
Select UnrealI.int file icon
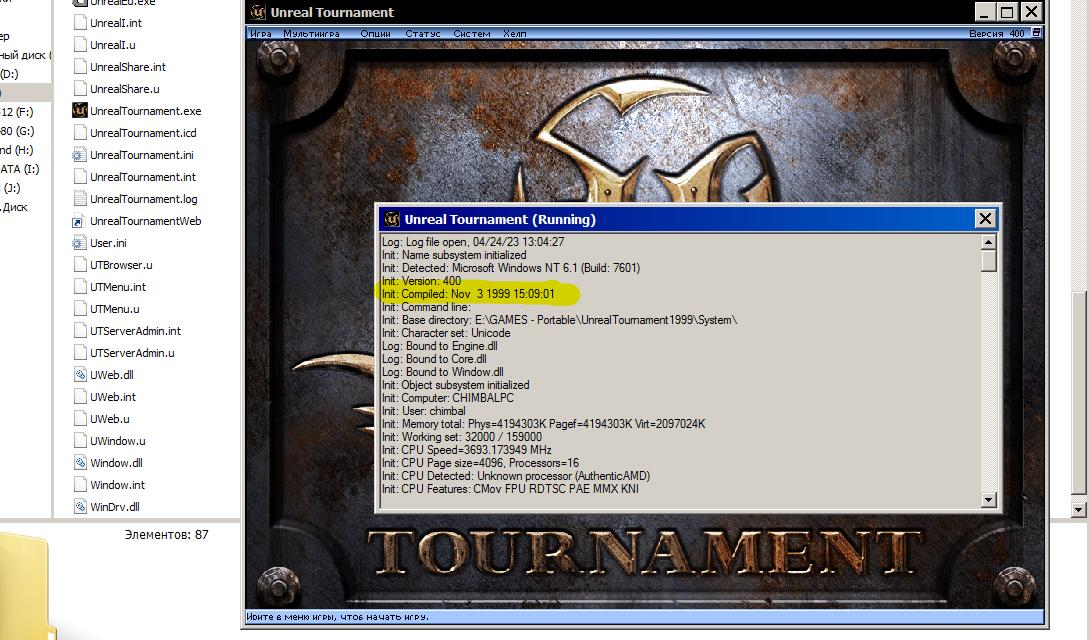click(x=80, y=22)
